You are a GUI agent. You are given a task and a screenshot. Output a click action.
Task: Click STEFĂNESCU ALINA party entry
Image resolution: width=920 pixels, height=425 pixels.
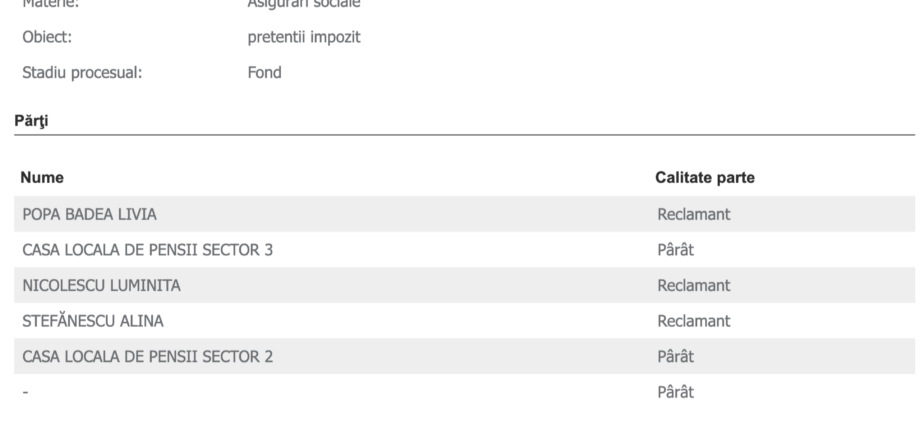click(x=93, y=321)
